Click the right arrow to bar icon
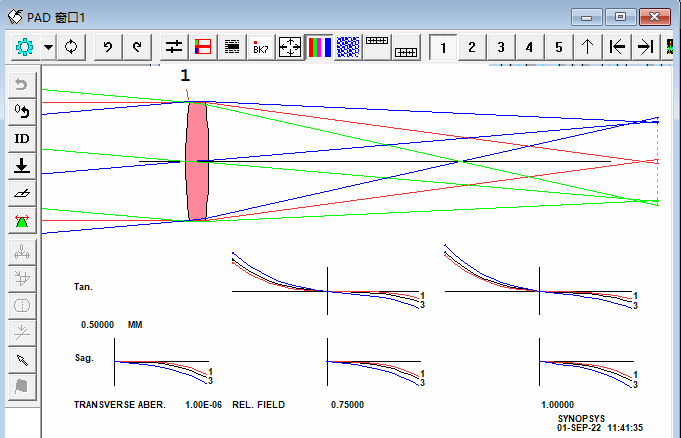This screenshot has width=681, height=438. tap(646, 47)
